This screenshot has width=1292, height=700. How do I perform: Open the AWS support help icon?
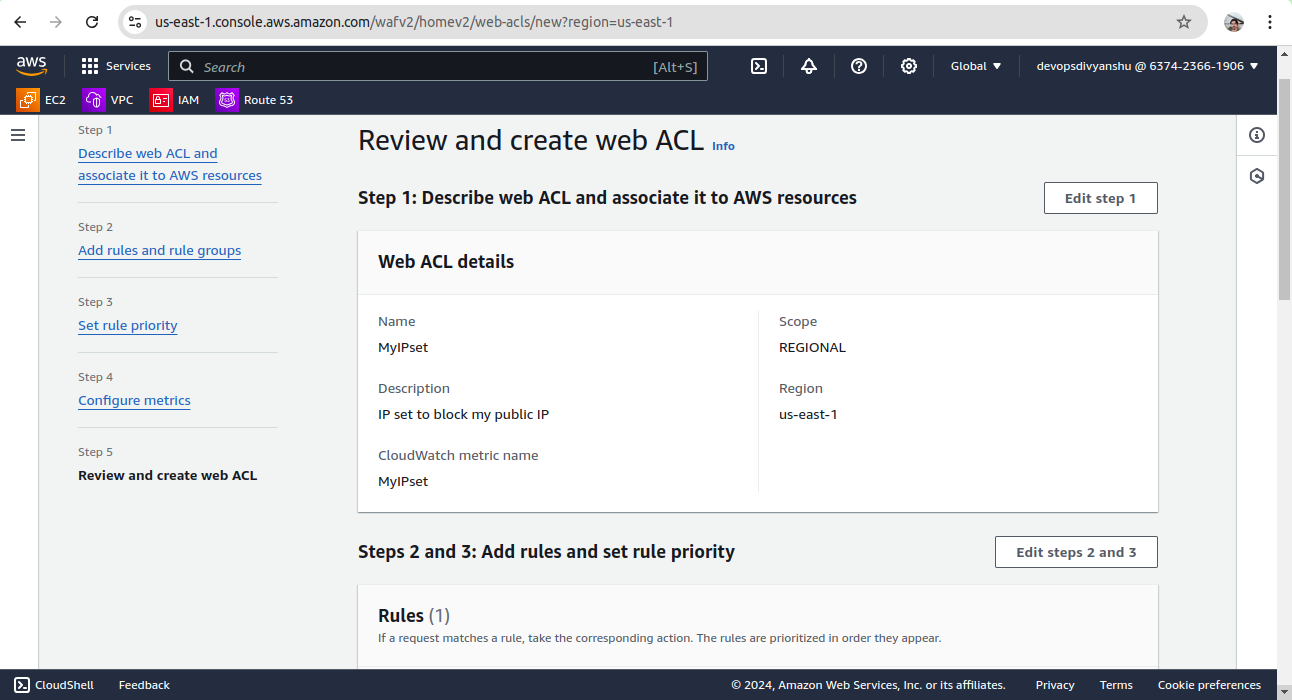[x=859, y=66]
